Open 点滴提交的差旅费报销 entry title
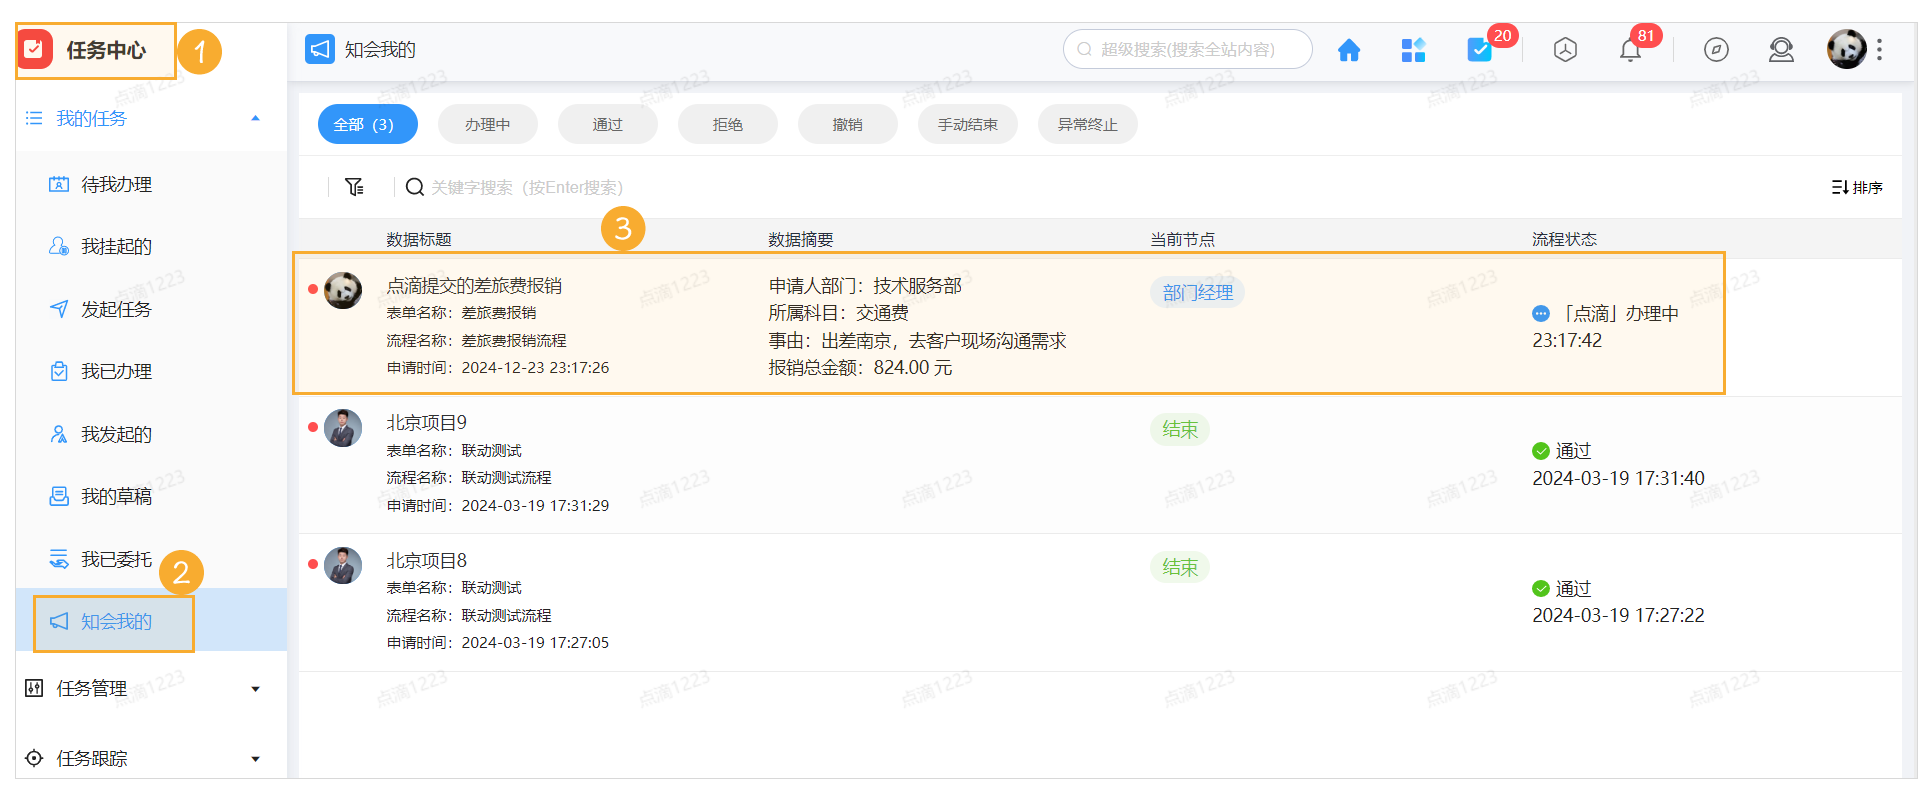1925x790 pixels. point(474,286)
